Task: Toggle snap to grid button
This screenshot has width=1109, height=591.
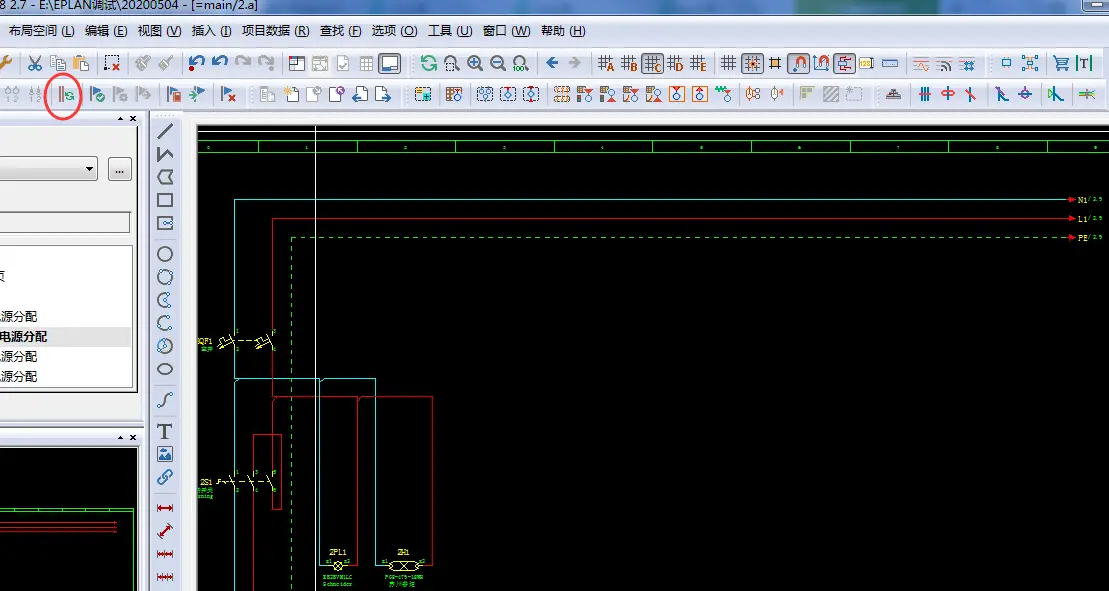Action: coord(751,63)
